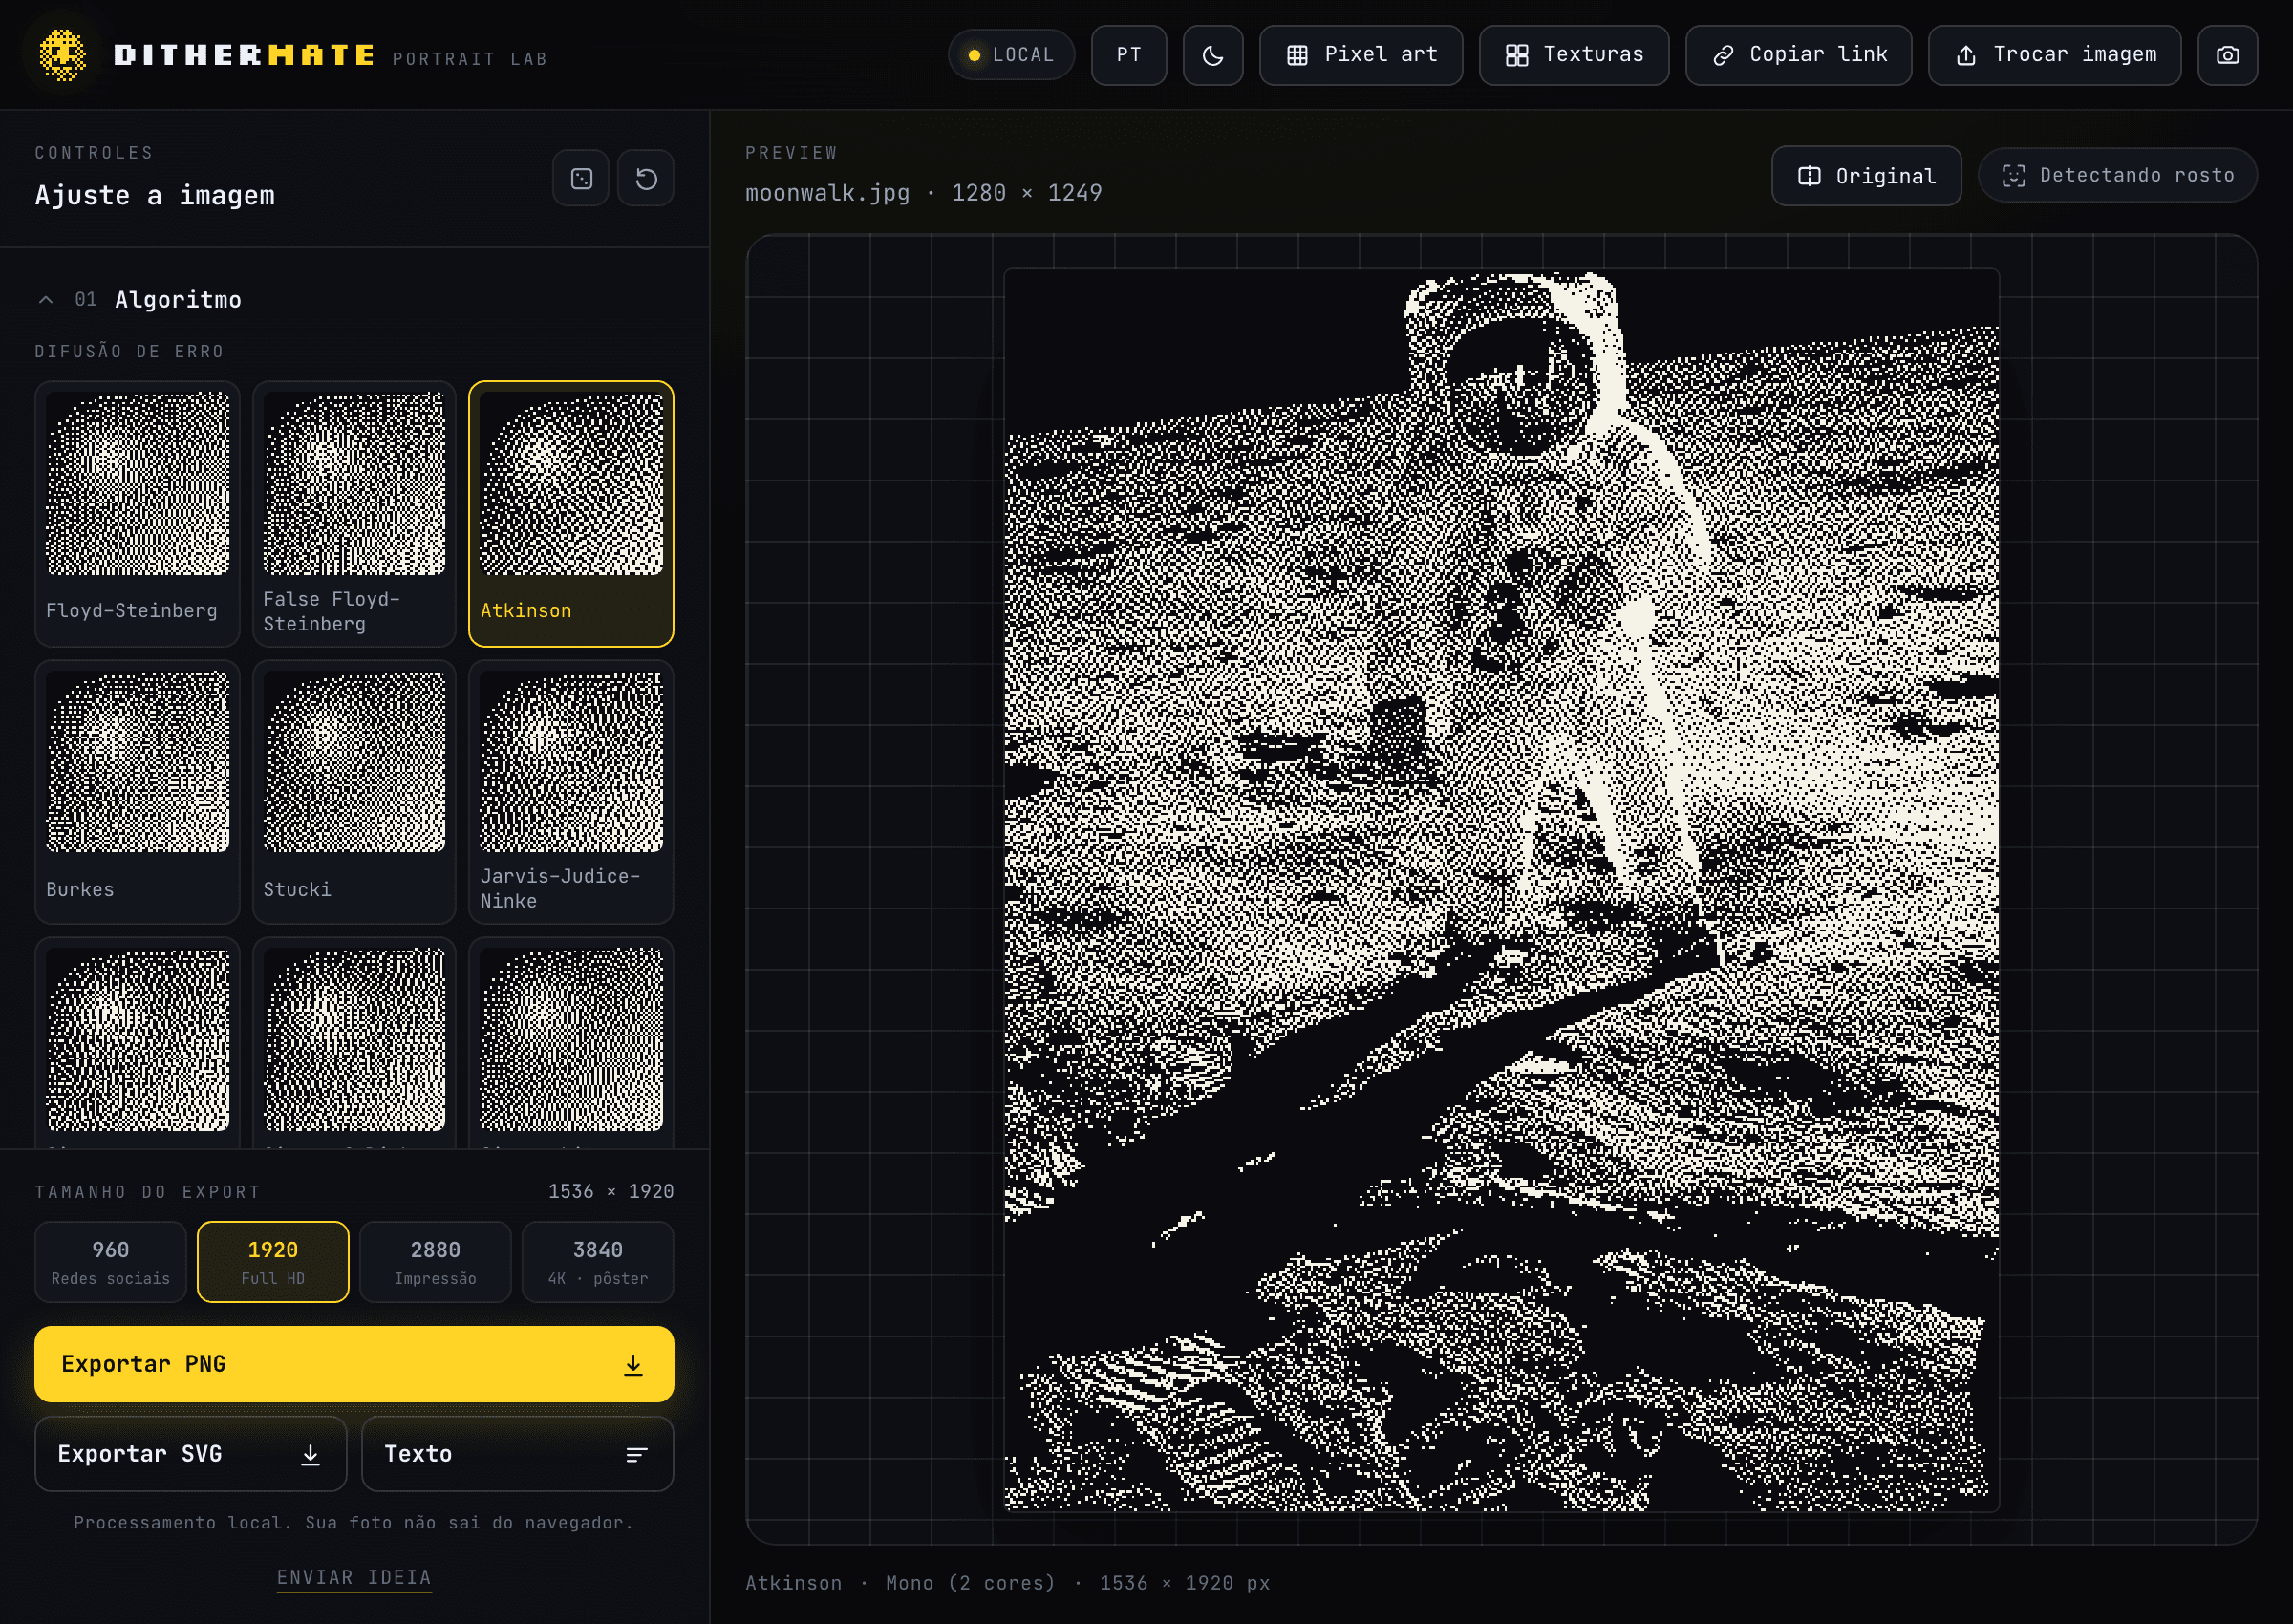This screenshot has height=1624, width=2293.
Task: Click Trocar imagem to swap the photo
Action: click(x=2054, y=55)
